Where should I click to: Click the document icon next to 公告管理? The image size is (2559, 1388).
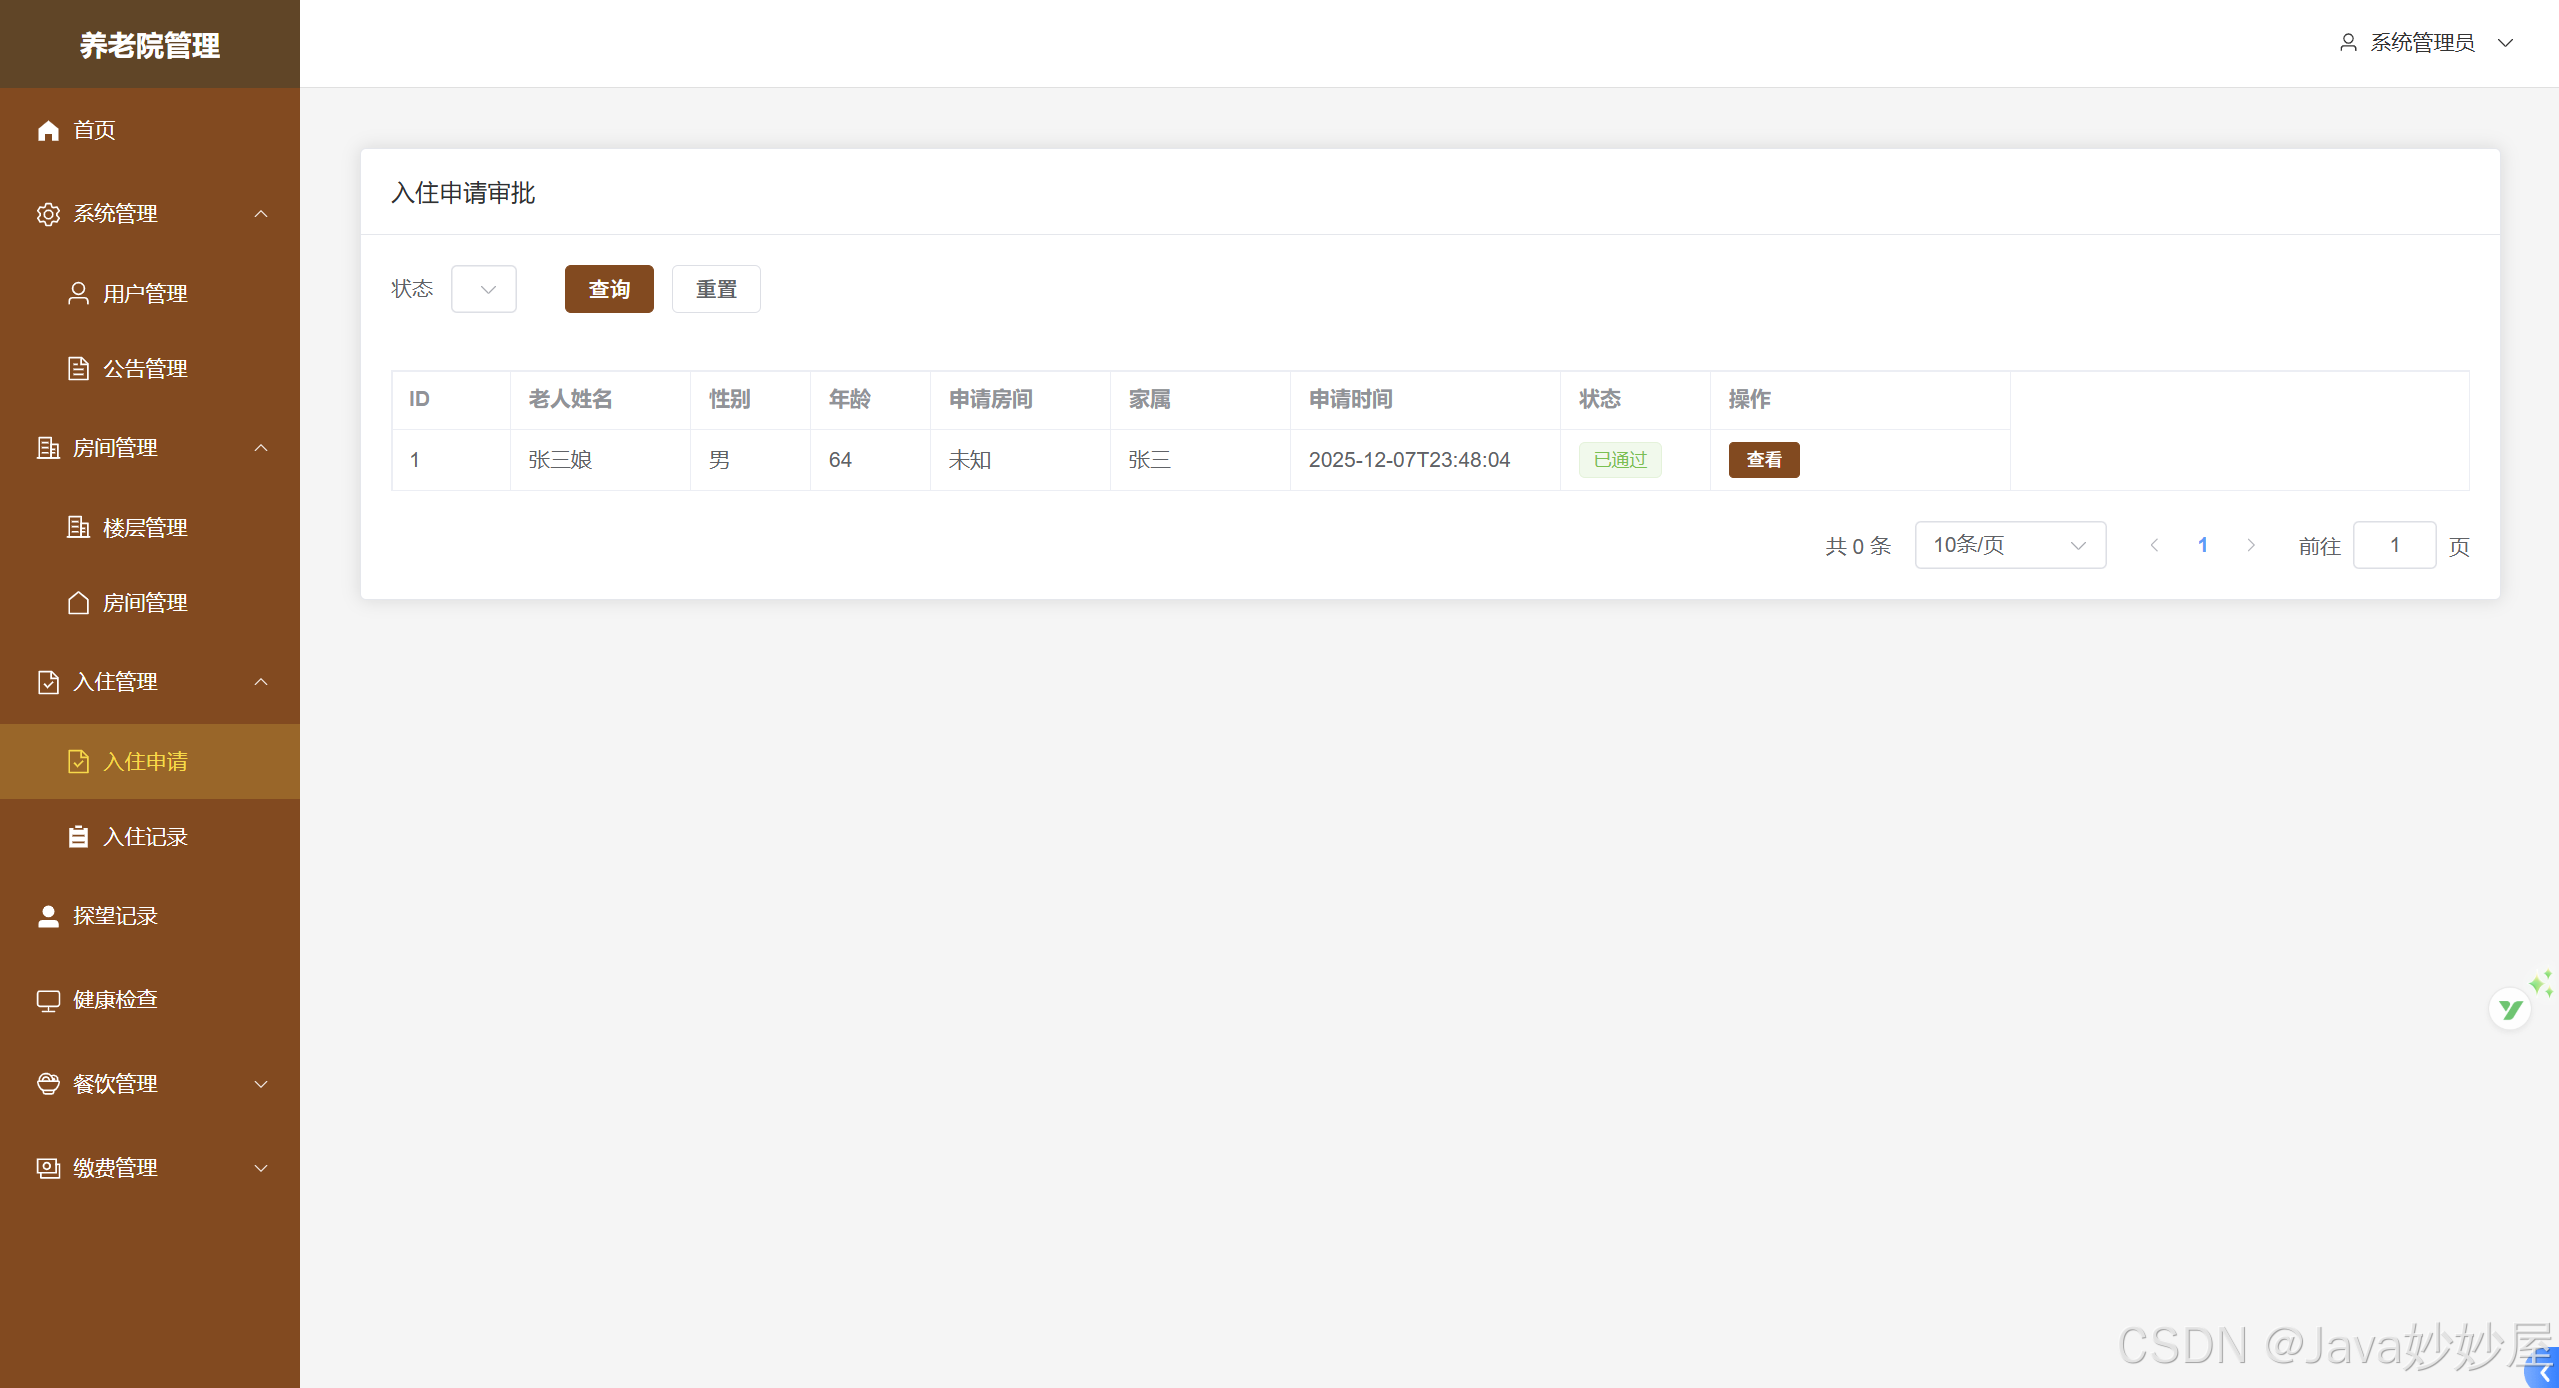[78, 368]
